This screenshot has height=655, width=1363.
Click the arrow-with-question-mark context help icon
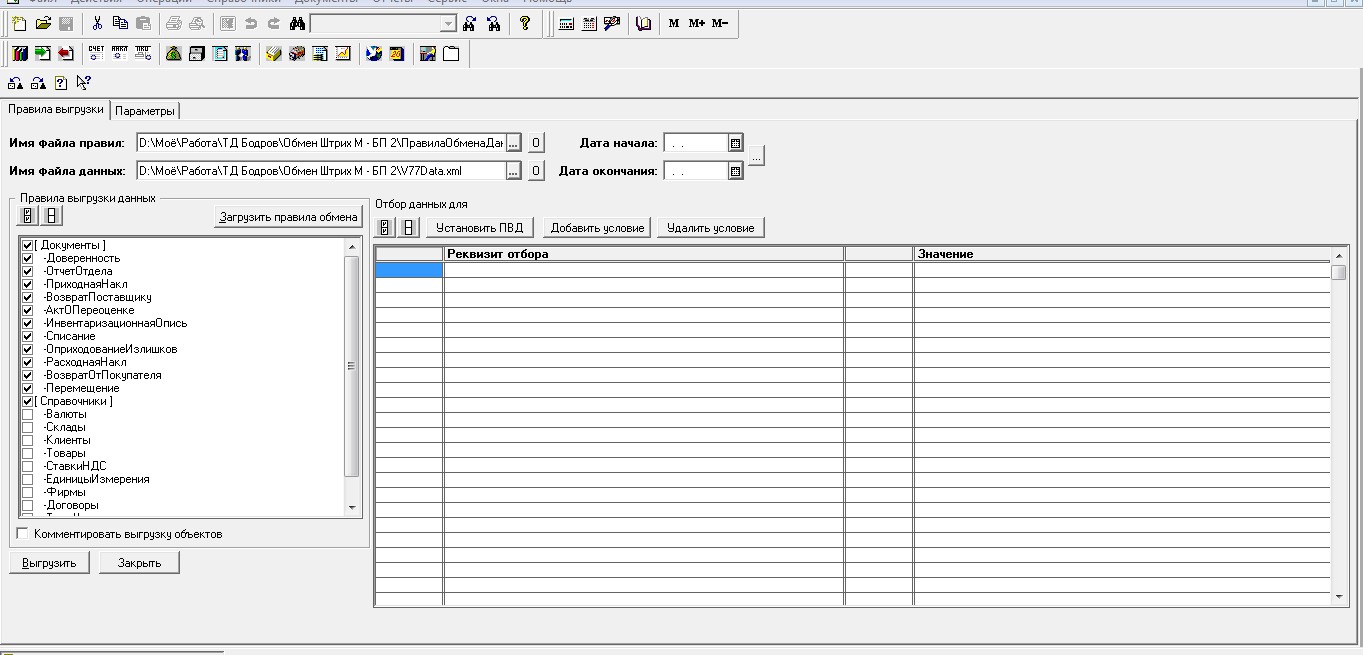point(84,83)
